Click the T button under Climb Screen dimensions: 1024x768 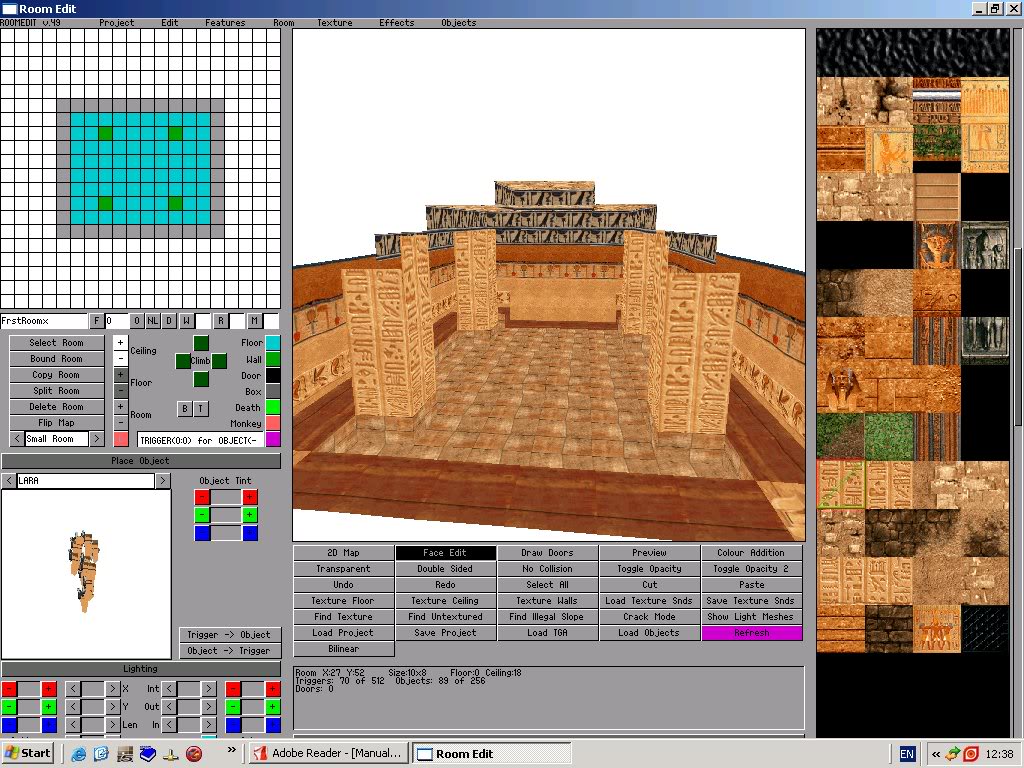coord(200,409)
